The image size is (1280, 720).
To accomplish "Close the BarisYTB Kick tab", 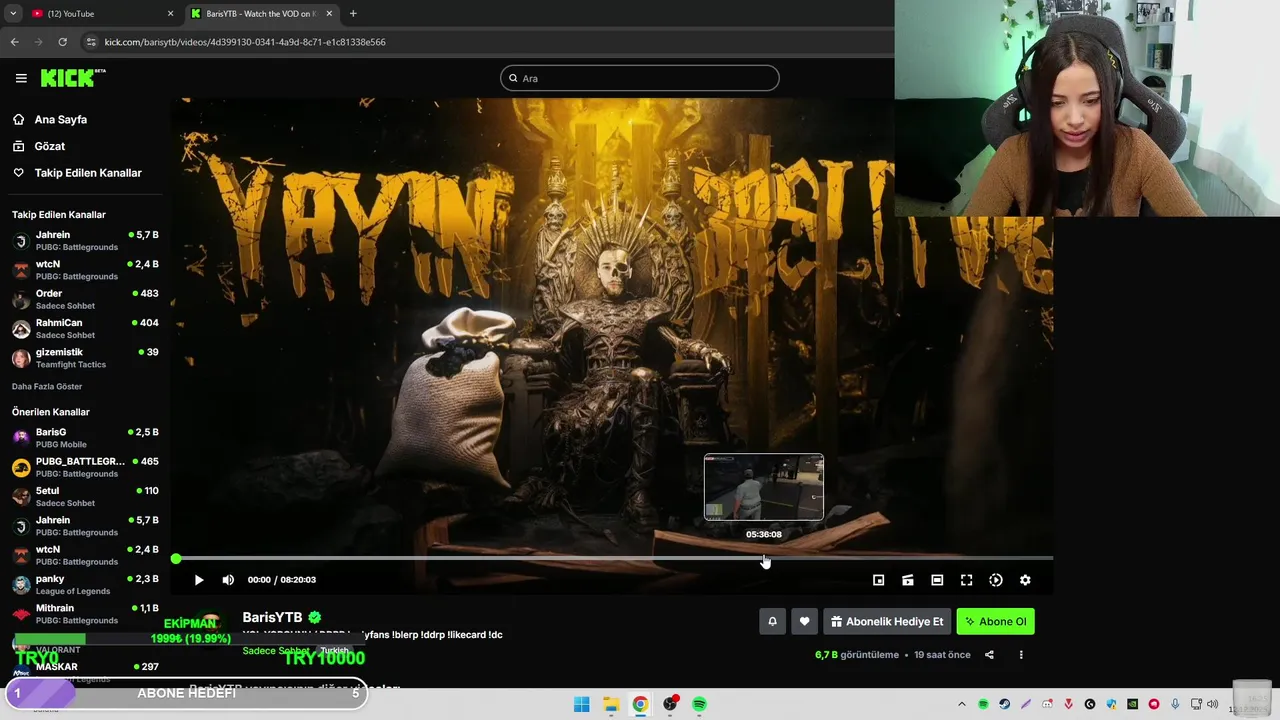I will [x=329, y=14].
